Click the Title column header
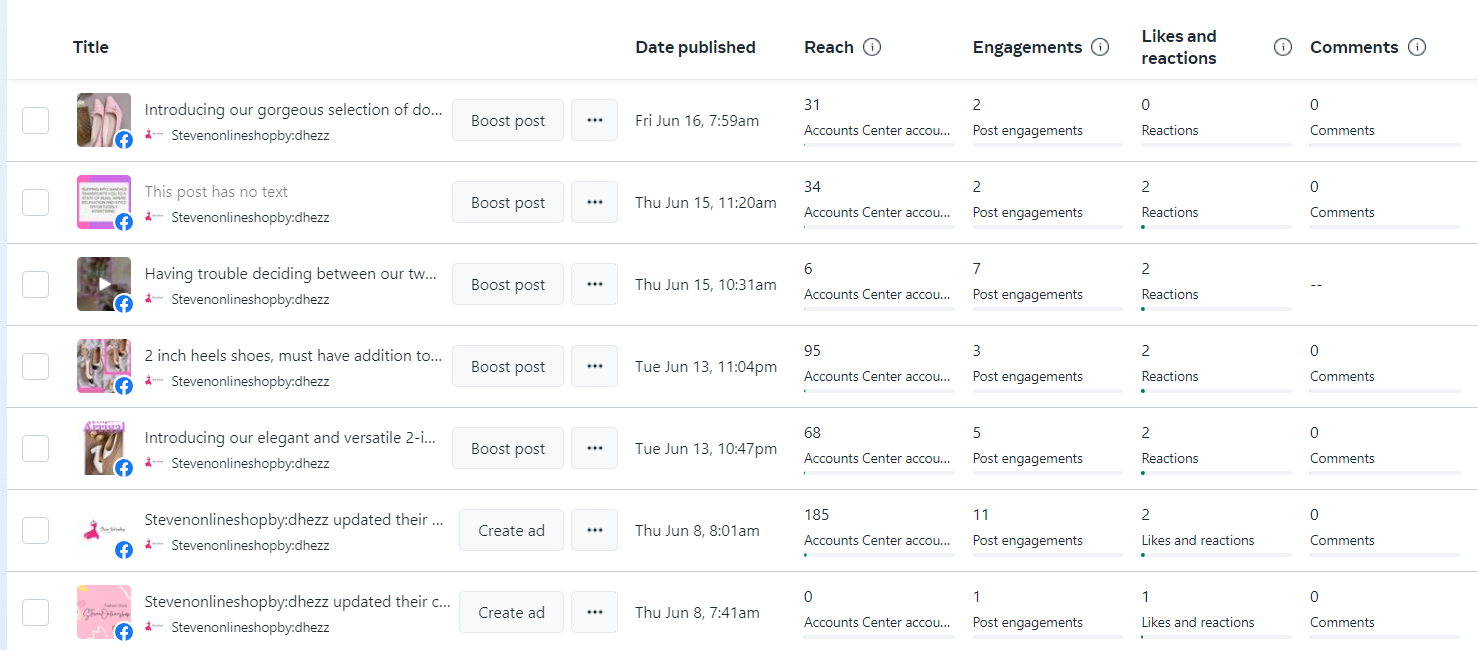 pyautogui.click(x=91, y=47)
